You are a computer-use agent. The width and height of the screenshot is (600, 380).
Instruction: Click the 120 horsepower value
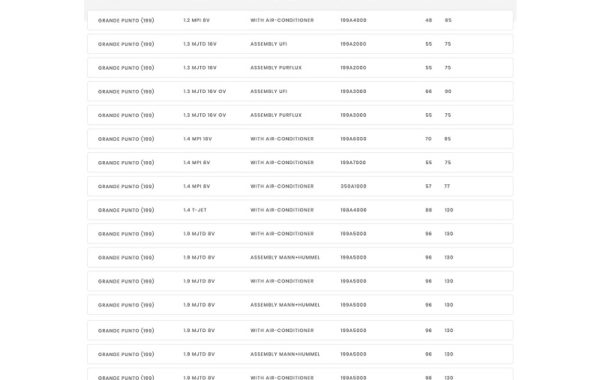448,210
